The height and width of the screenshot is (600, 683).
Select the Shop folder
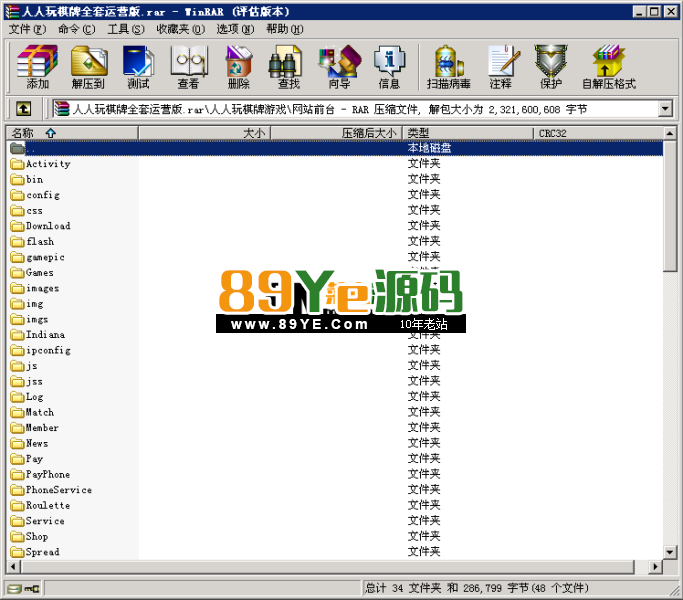point(30,537)
